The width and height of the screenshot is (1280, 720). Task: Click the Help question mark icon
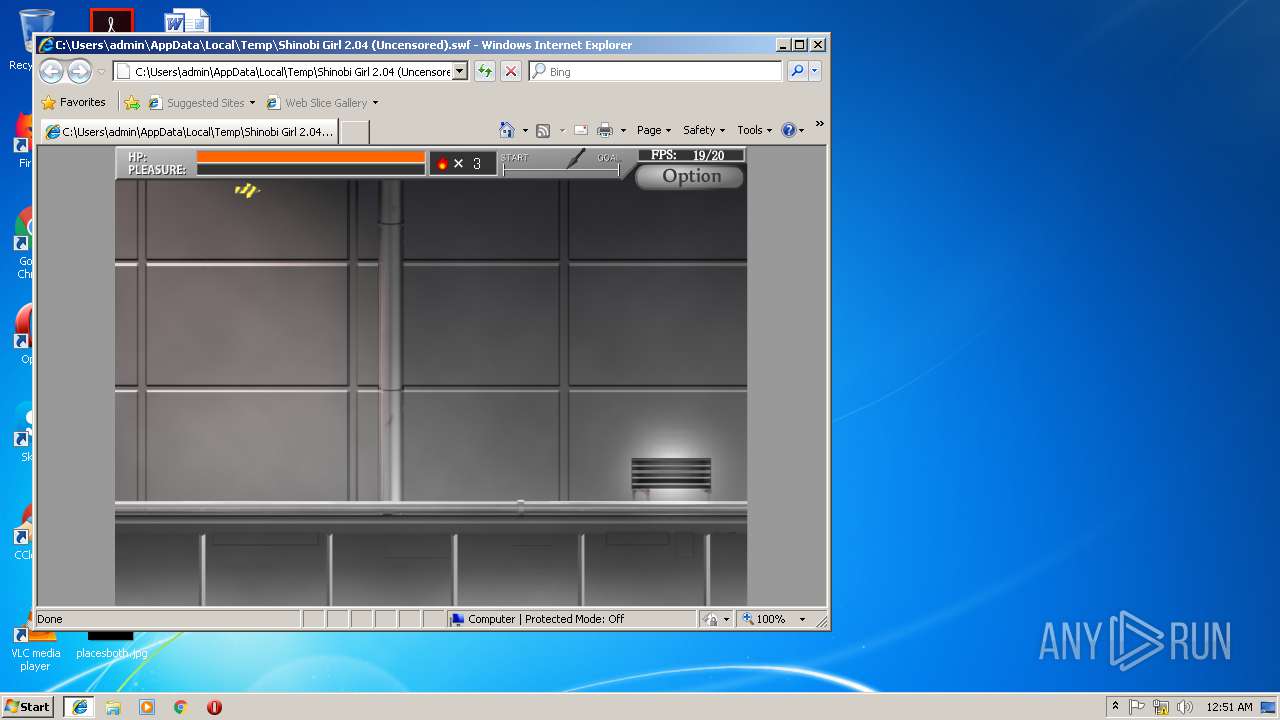(789, 130)
